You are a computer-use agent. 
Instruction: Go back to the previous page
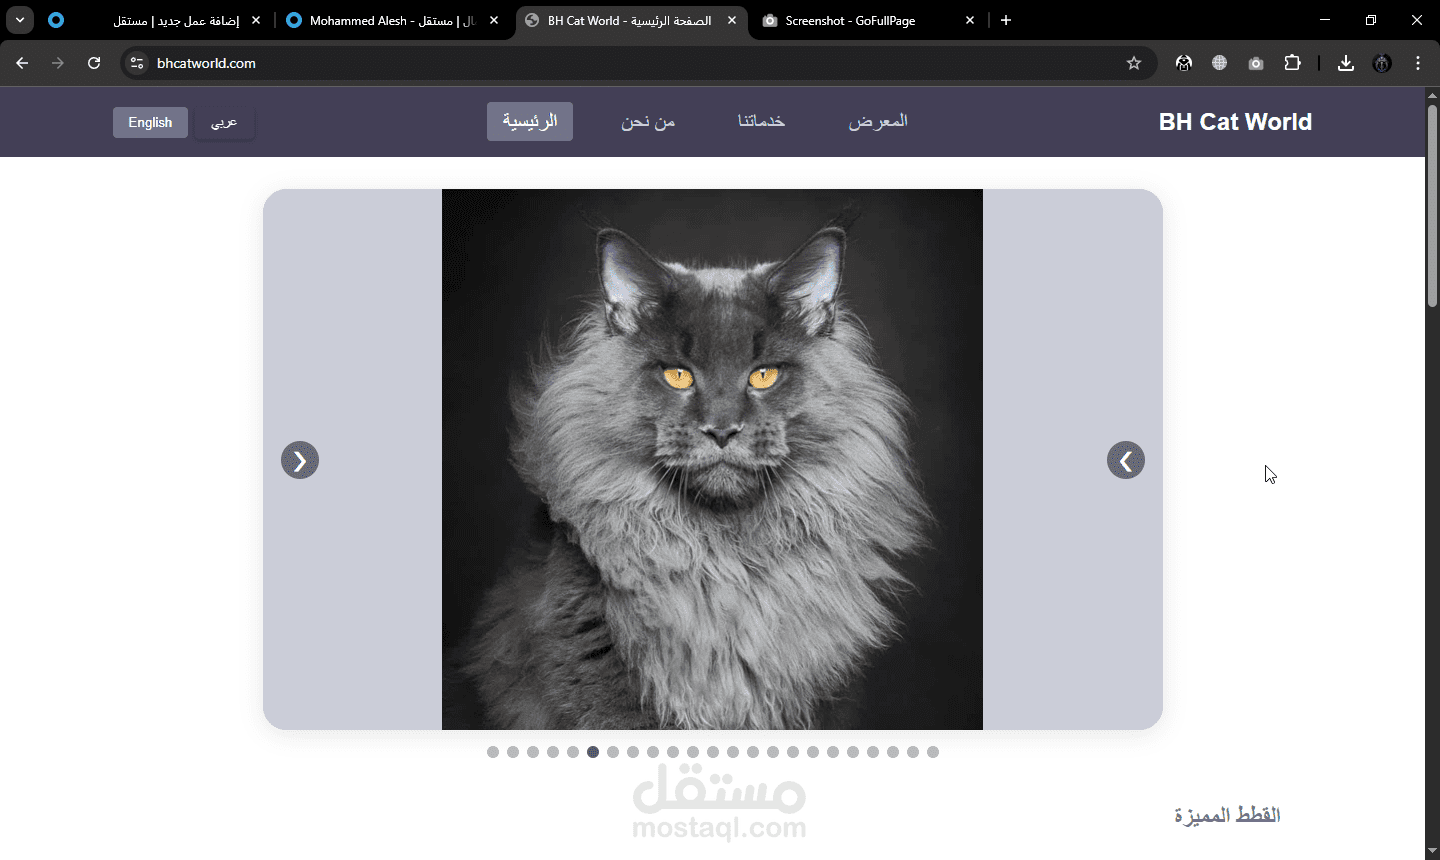(x=22, y=63)
